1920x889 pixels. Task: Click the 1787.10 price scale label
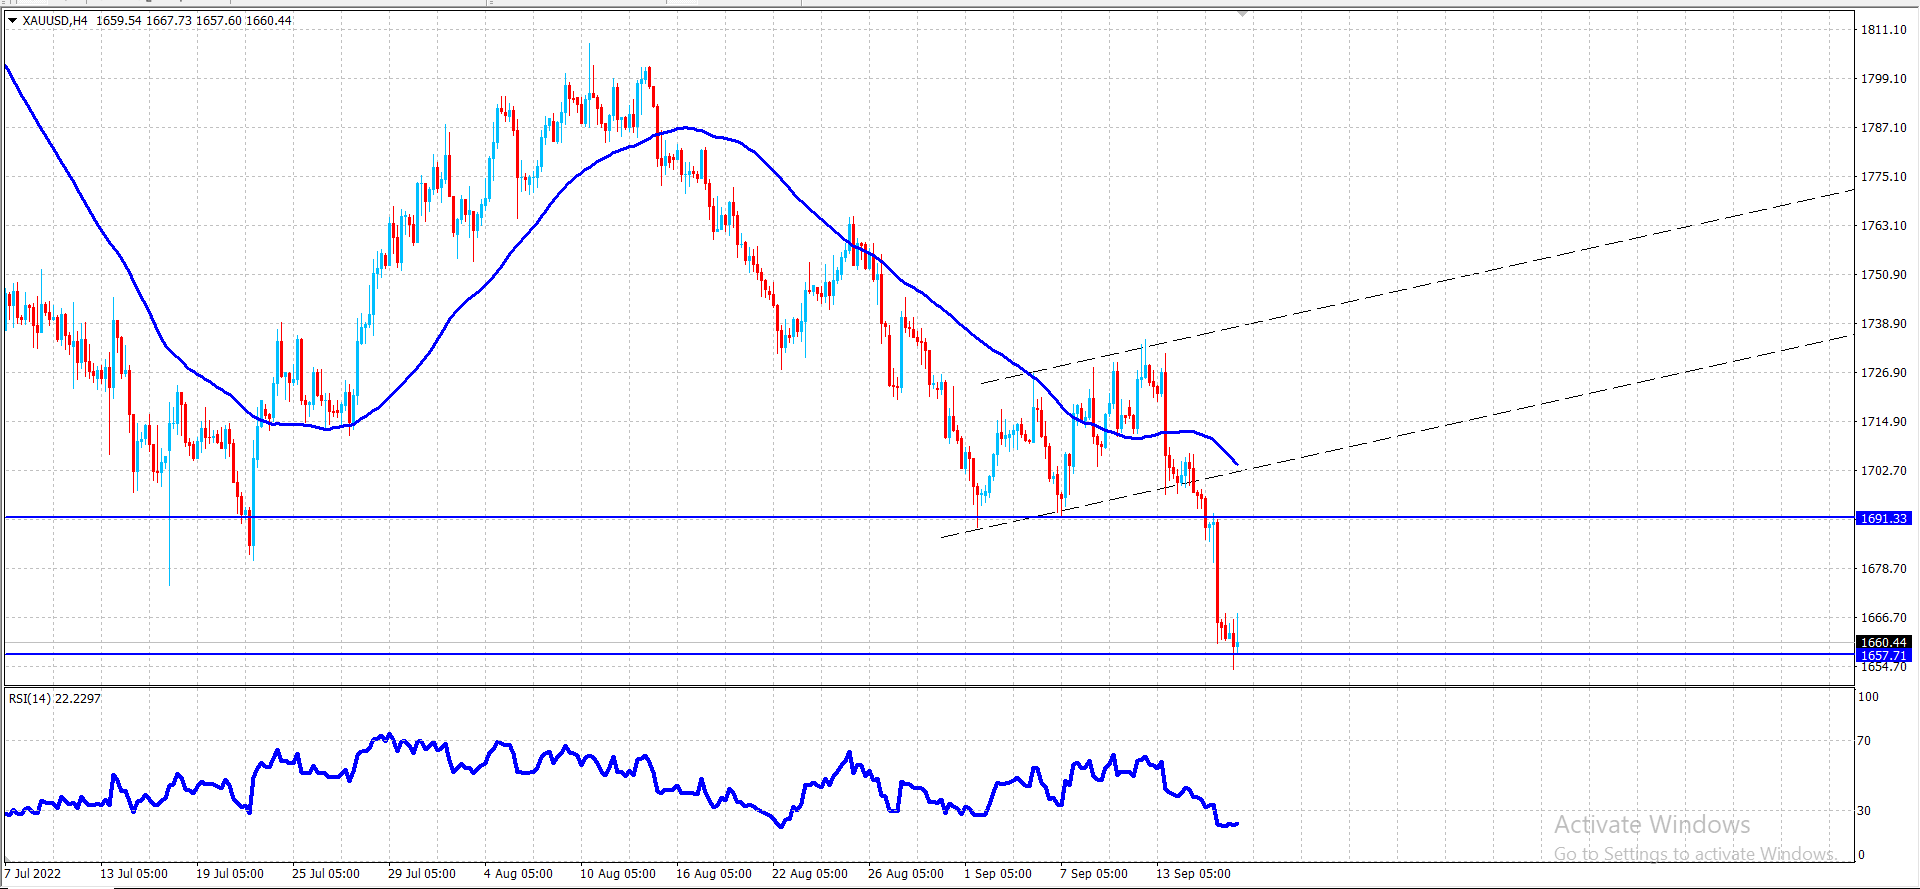point(1884,128)
